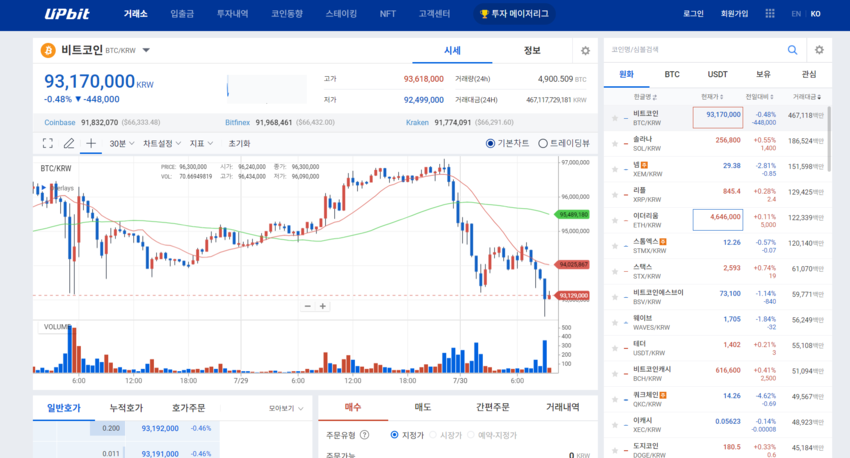Open the 입출금 nav menu
The height and width of the screenshot is (458, 850).
pyautogui.click(x=182, y=14)
